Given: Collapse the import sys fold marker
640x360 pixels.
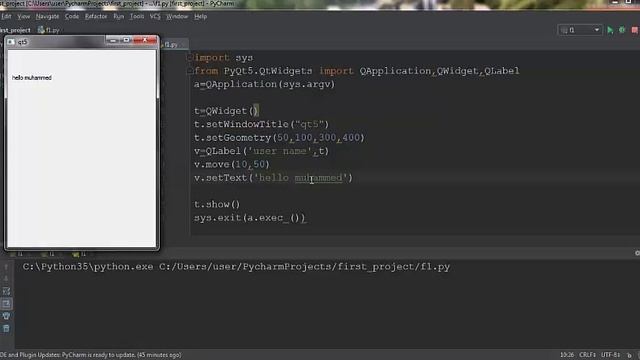Looking at the screenshot, I should [189, 58].
